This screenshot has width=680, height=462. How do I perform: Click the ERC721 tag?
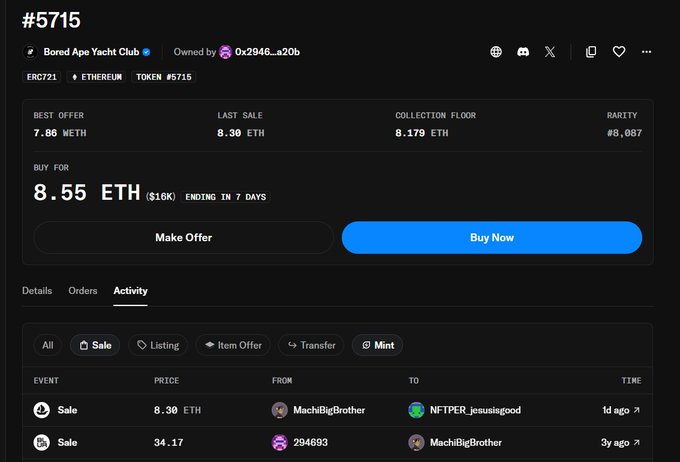click(x=42, y=77)
